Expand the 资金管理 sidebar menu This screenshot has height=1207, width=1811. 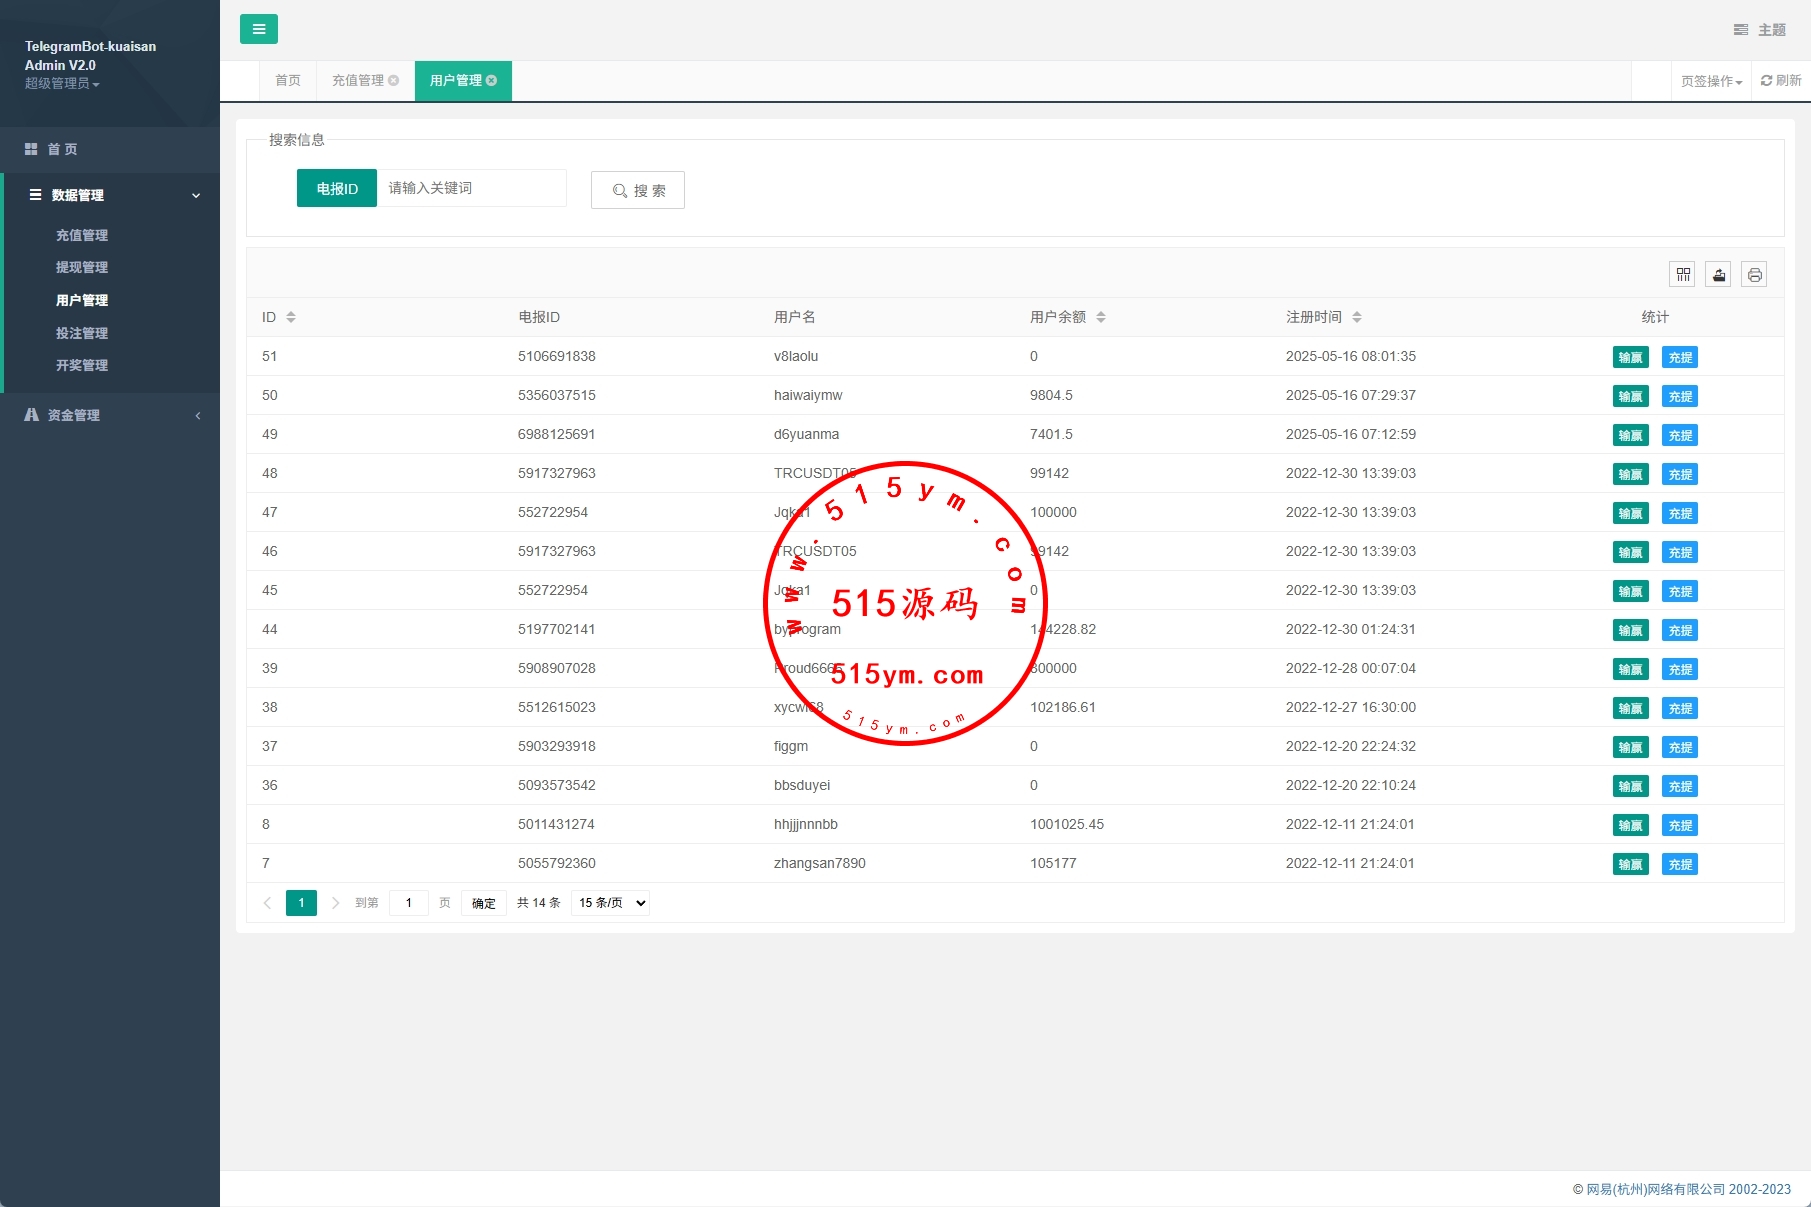pyautogui.click(x=110, y=415)
